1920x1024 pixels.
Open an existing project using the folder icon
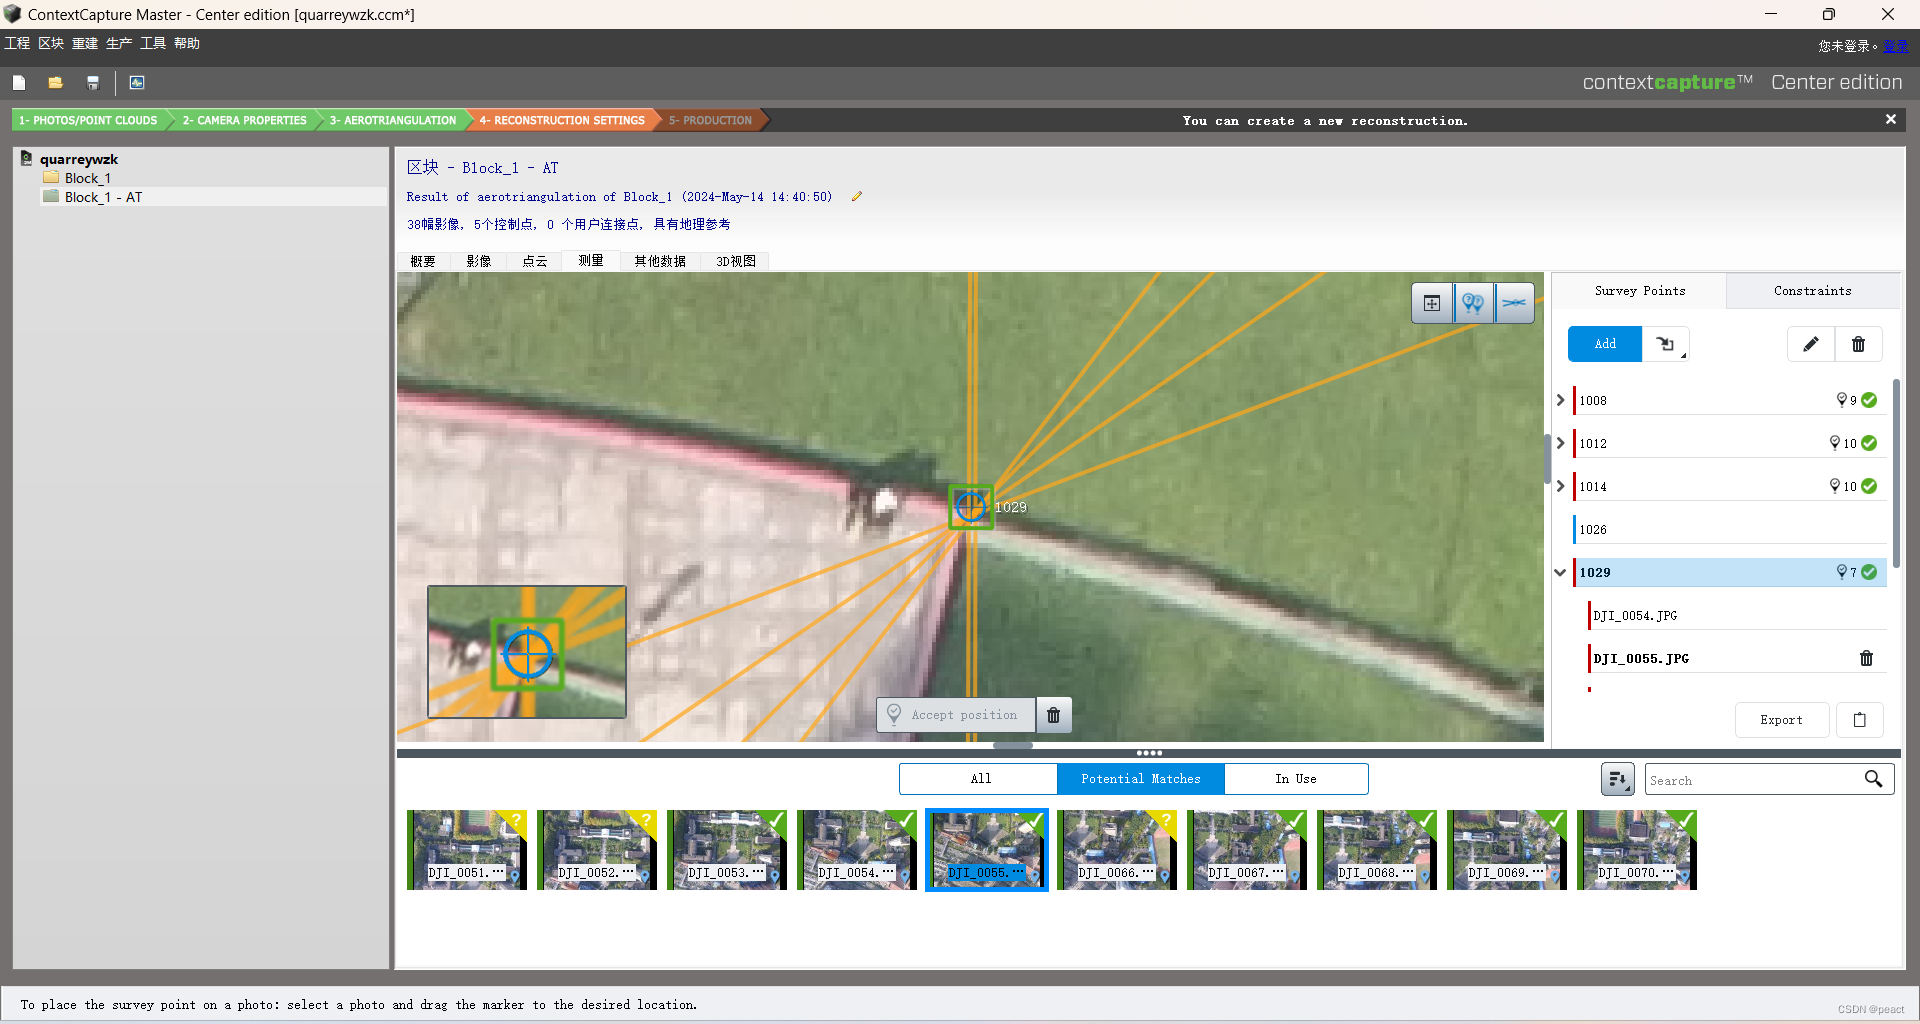coord(55,82)
